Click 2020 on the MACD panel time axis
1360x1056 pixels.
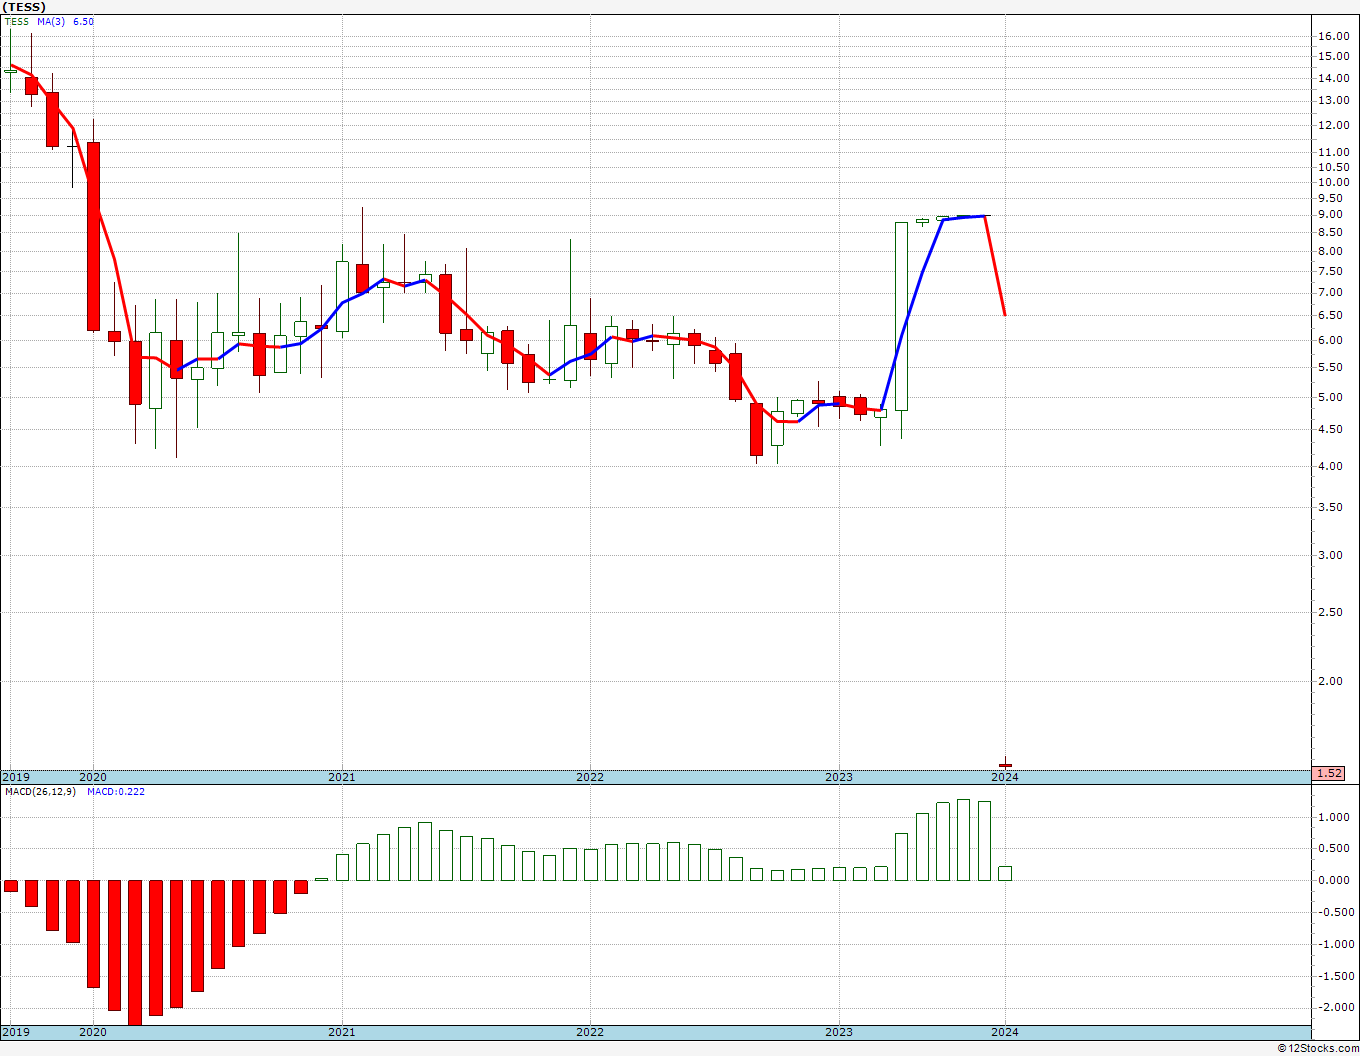(x=93, y=1032)
